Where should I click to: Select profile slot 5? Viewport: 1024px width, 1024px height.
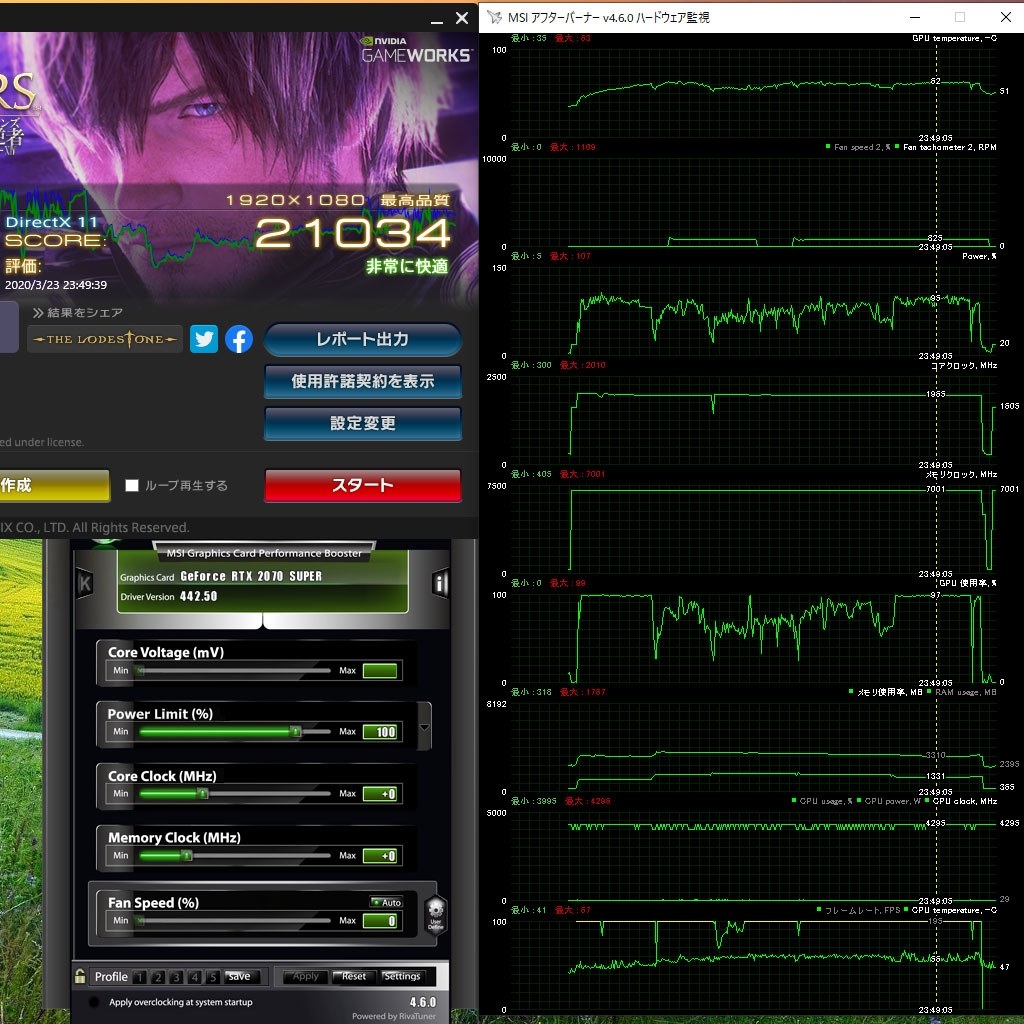click(x=212, y=977)
